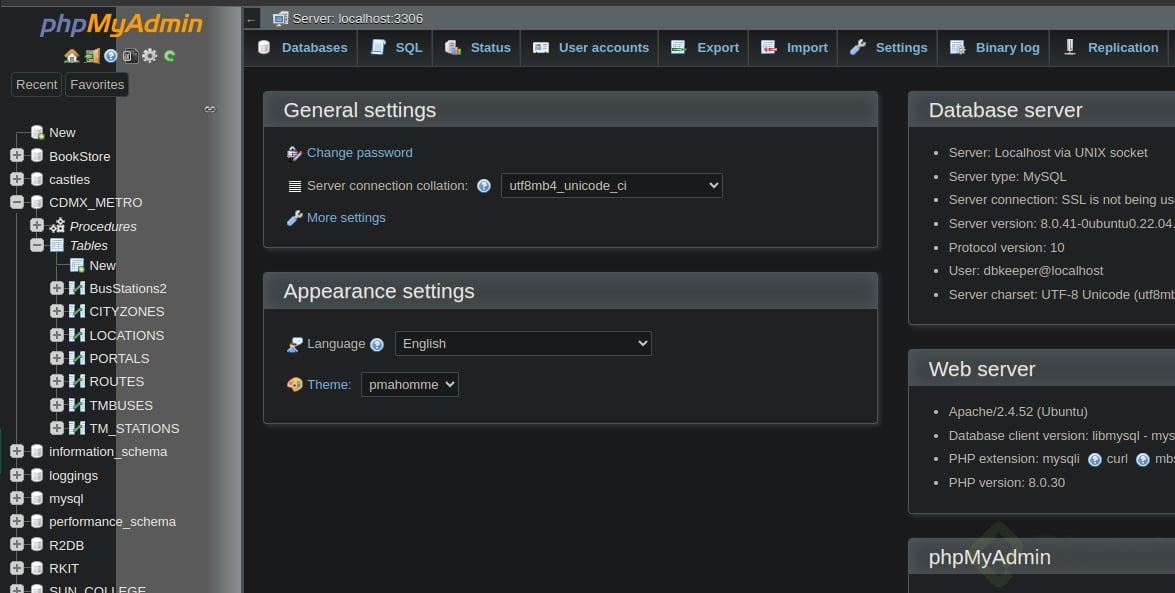
Task: Expand the CITYZONES table node
Action: point(57,311)
